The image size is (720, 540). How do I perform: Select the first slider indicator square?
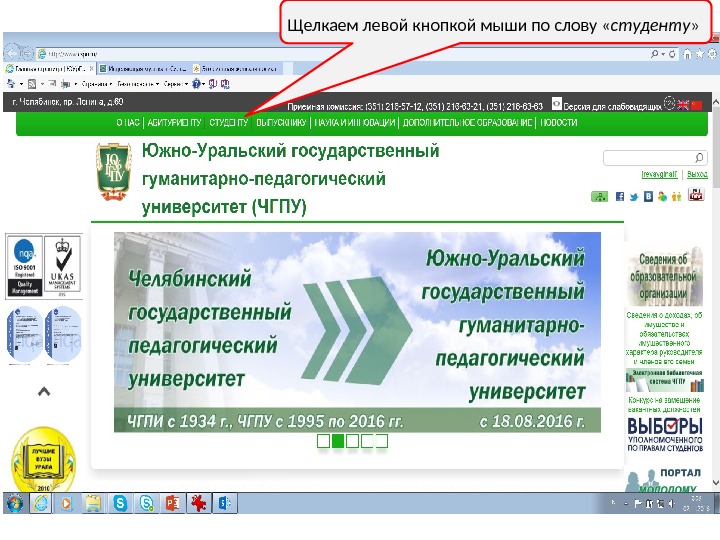point(323,441)
